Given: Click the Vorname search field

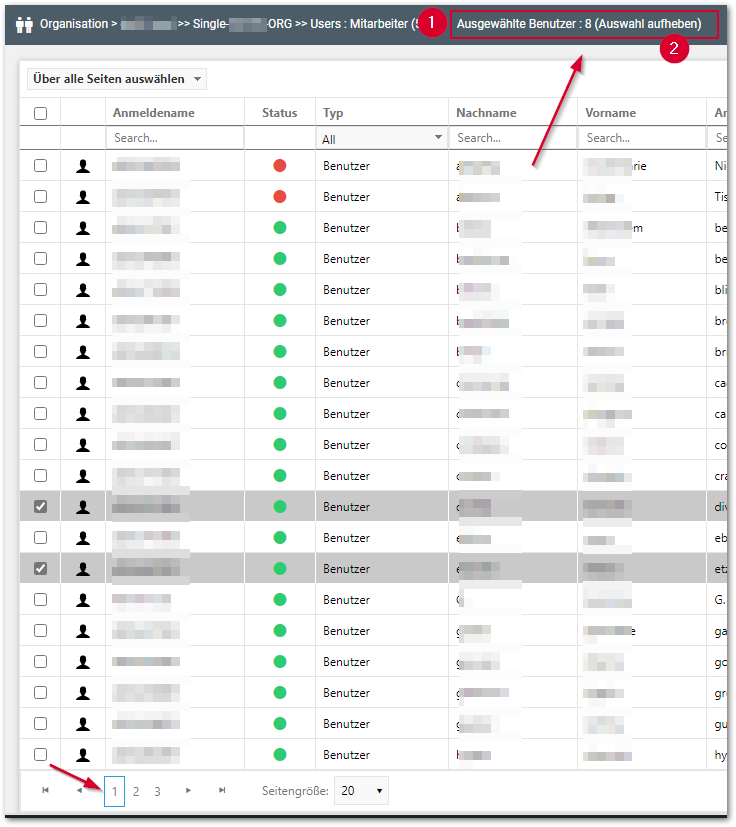Looking at the screenshot, I should 642,138.
